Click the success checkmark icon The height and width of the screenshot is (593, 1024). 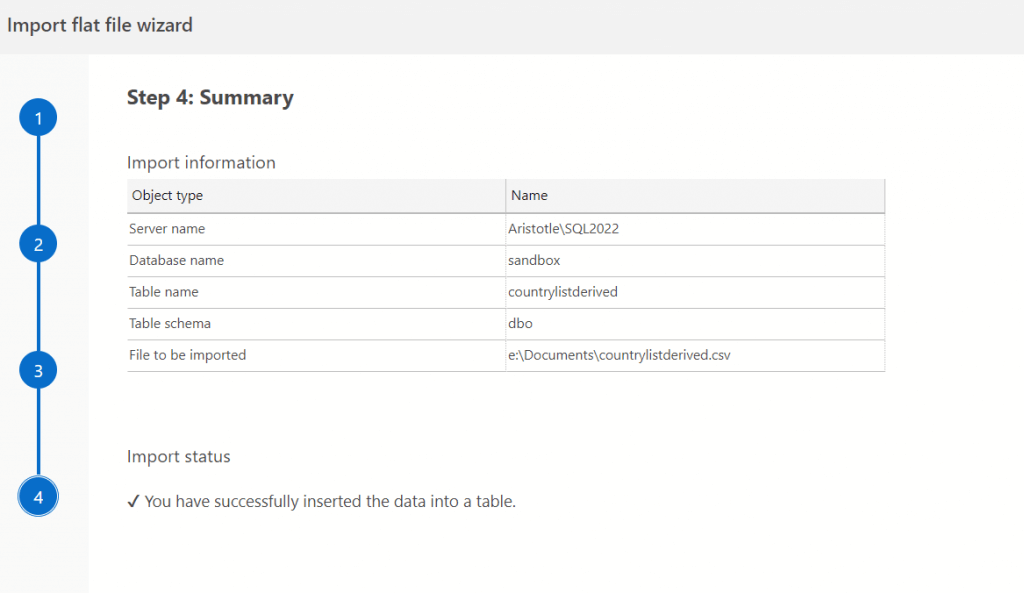133,502
